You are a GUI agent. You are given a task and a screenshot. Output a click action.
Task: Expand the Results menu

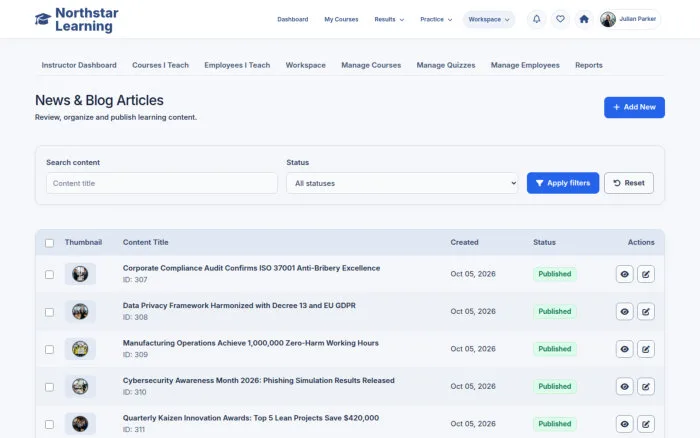(389, 19)
